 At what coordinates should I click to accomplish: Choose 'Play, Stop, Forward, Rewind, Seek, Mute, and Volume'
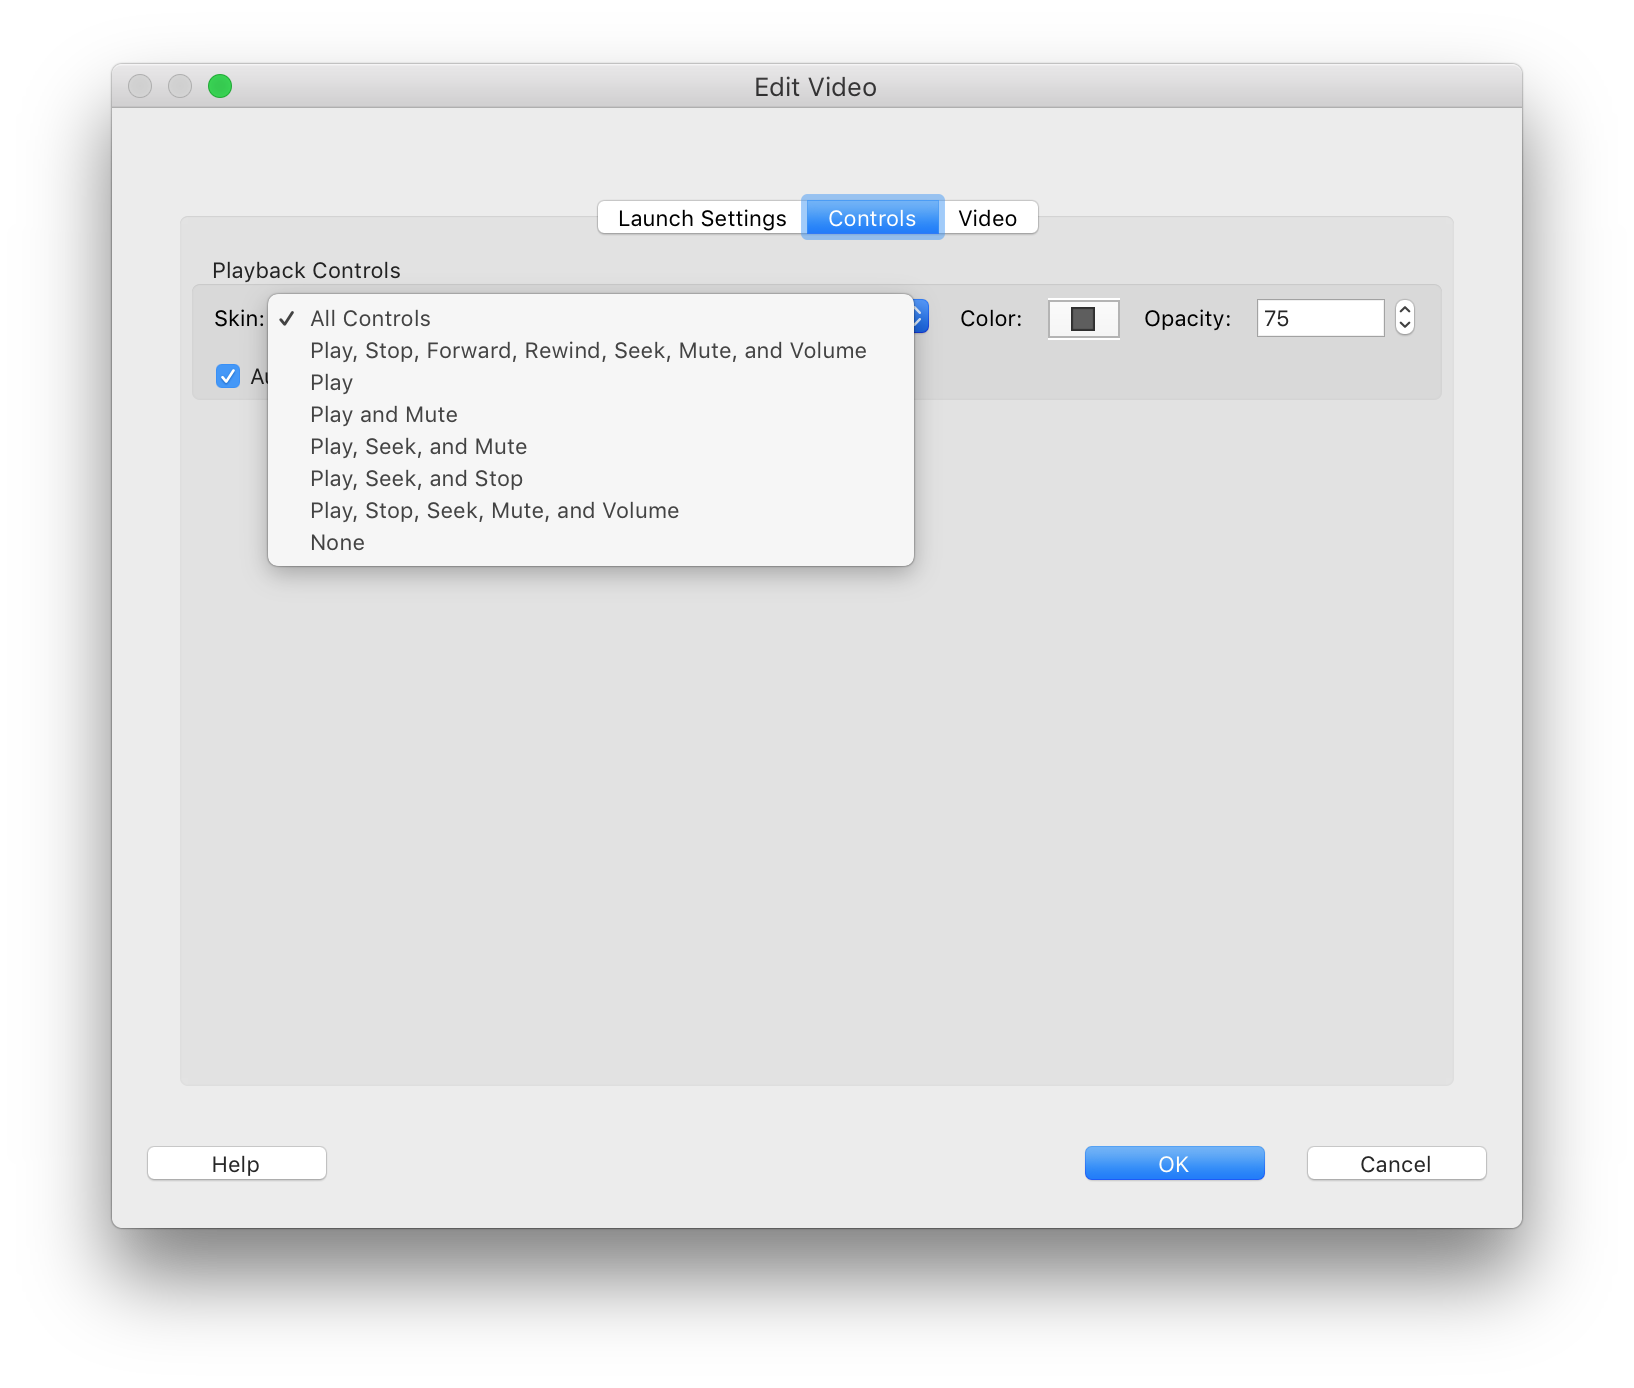[588, 351]
